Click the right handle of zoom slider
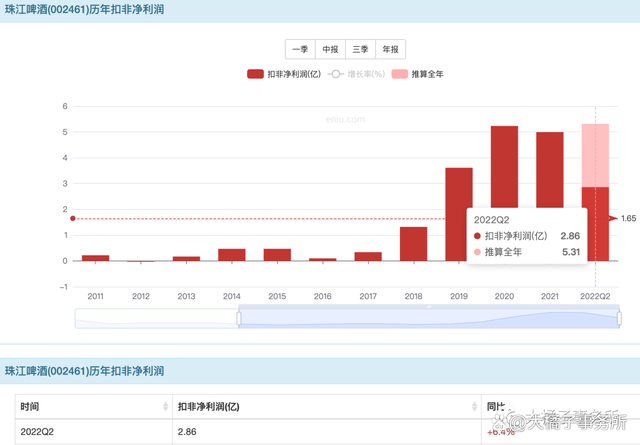 (x=619, y=318)
